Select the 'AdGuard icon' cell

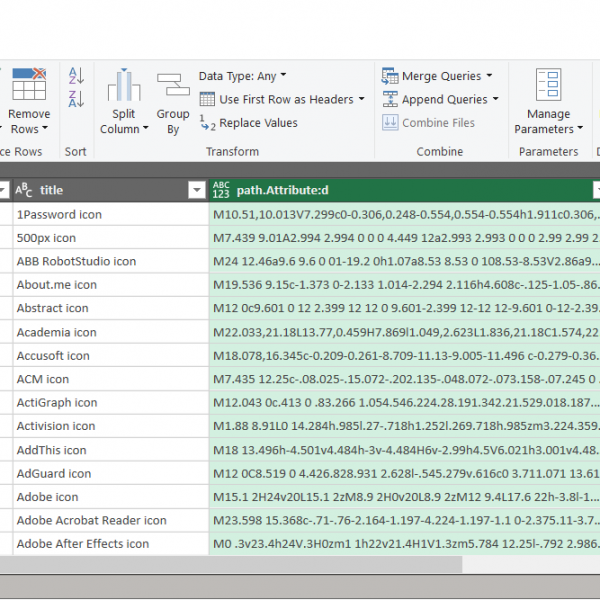[111, 473]
